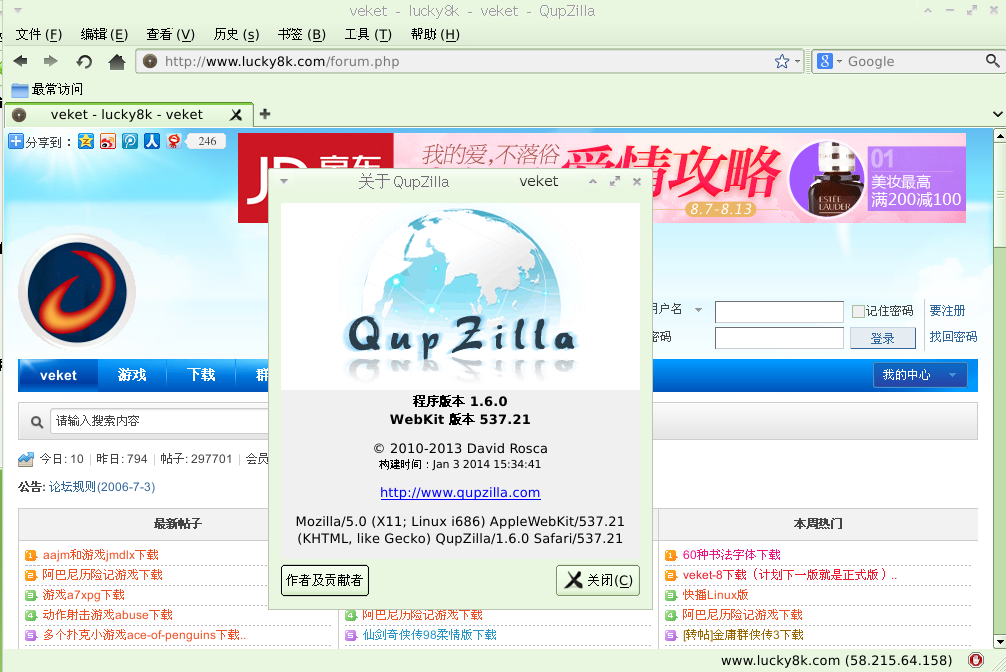Click the 登录 login button

[883, 338]
